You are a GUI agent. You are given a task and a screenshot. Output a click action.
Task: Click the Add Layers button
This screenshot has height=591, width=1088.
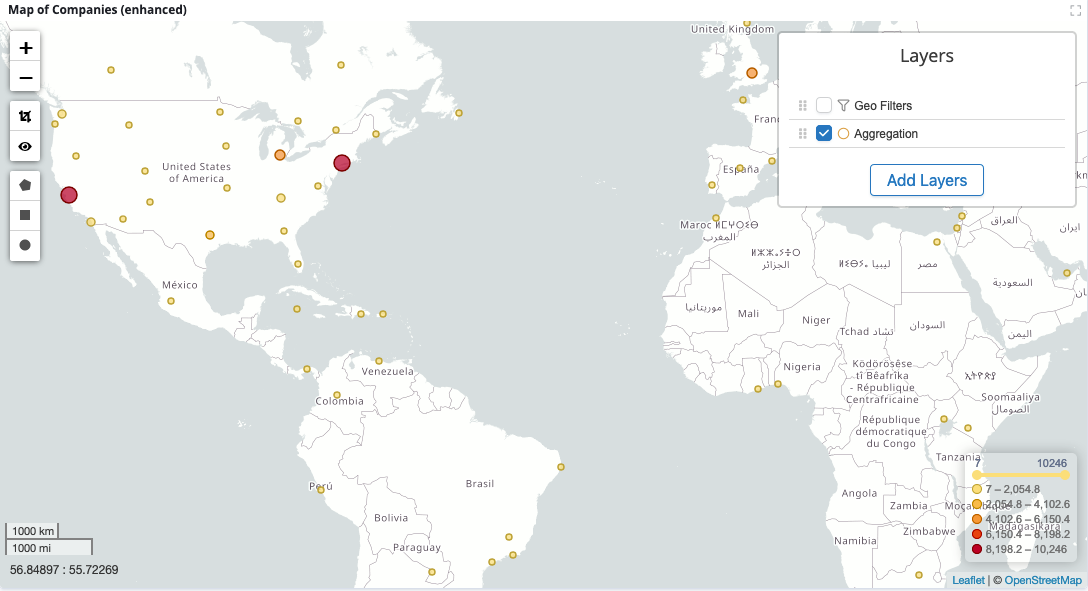click(x=926, y=180)
